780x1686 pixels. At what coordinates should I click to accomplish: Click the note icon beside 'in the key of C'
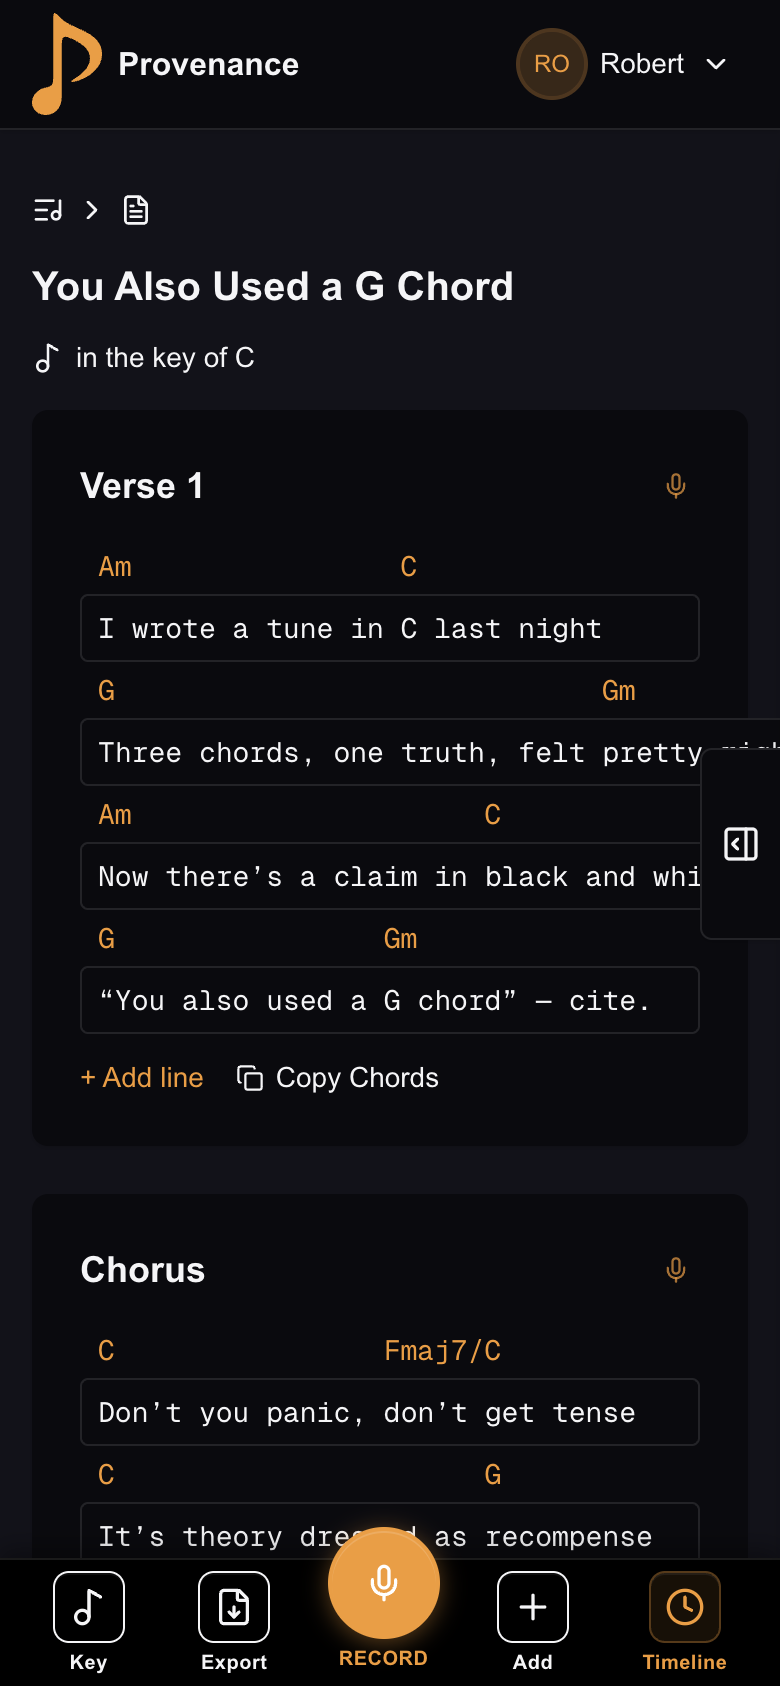(x=46, y=357)
